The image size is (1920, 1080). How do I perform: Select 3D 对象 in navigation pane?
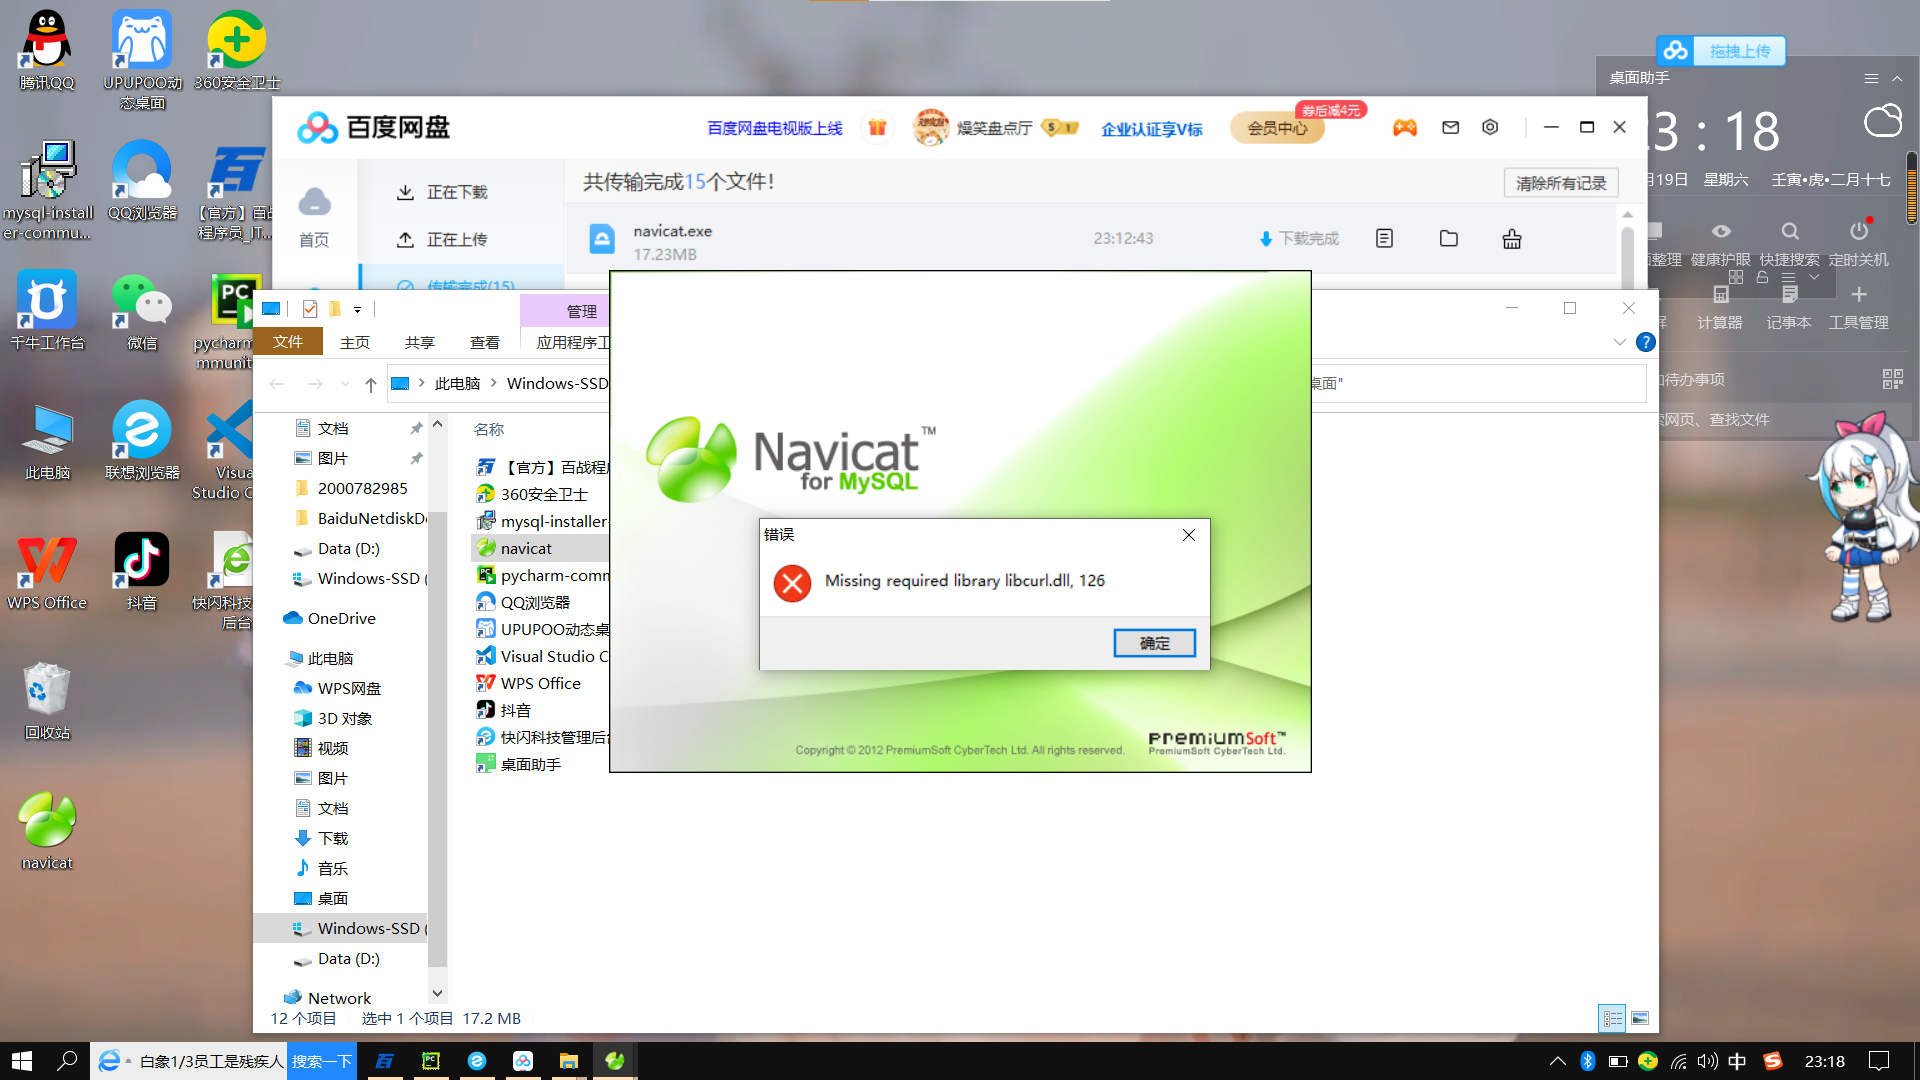click(344, 718)
